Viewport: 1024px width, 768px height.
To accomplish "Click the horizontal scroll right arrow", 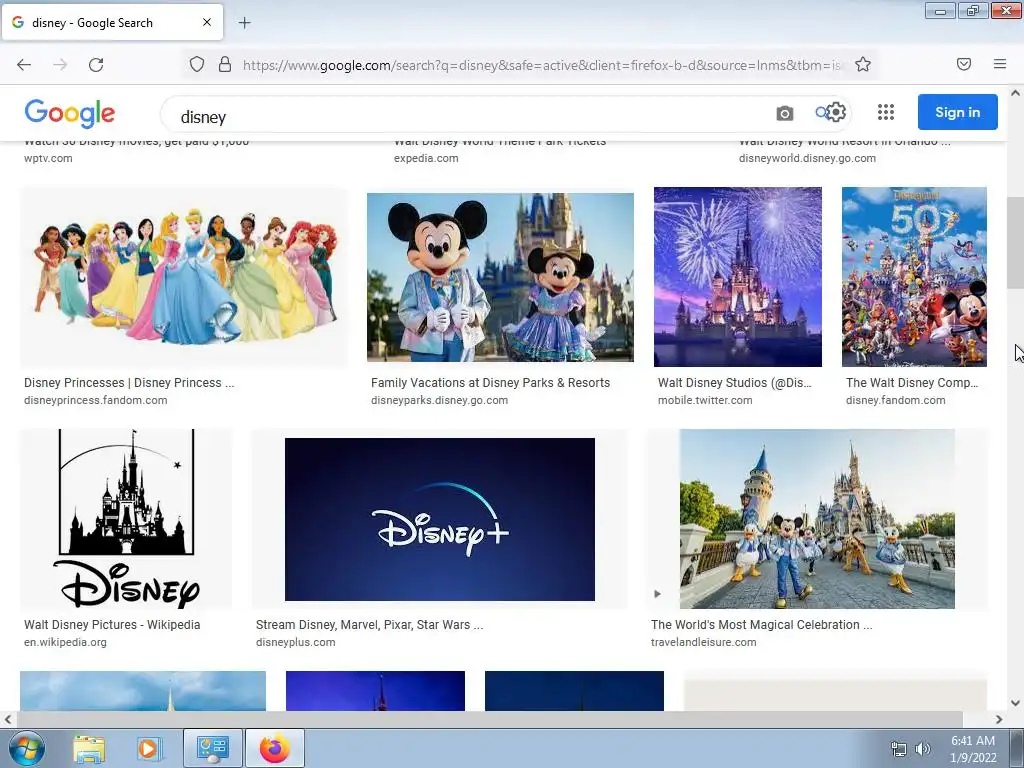I will [x=999, y=719].
